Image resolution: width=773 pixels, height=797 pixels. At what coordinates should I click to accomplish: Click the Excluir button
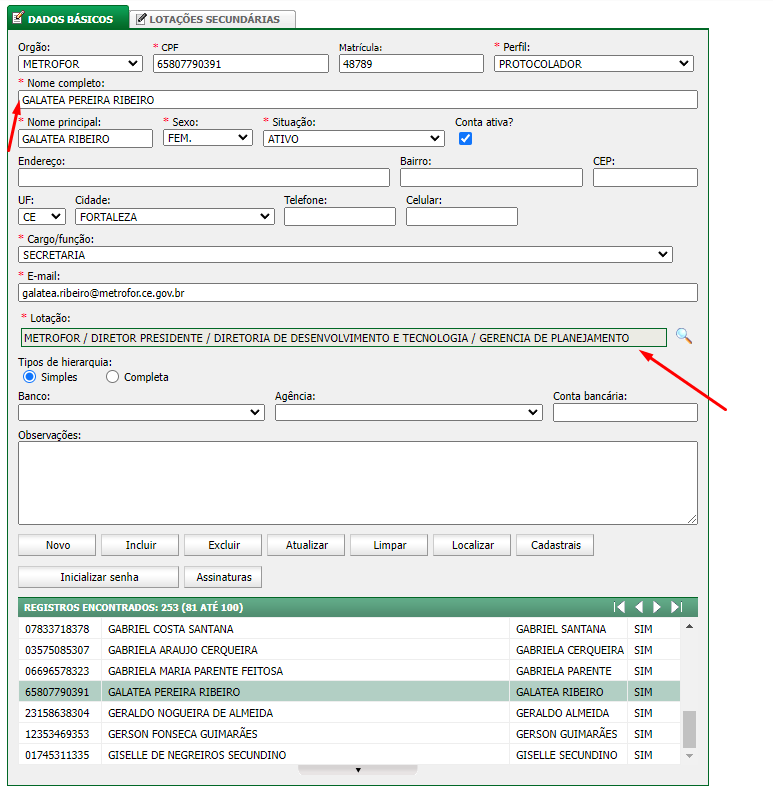[x=223, y=545]
